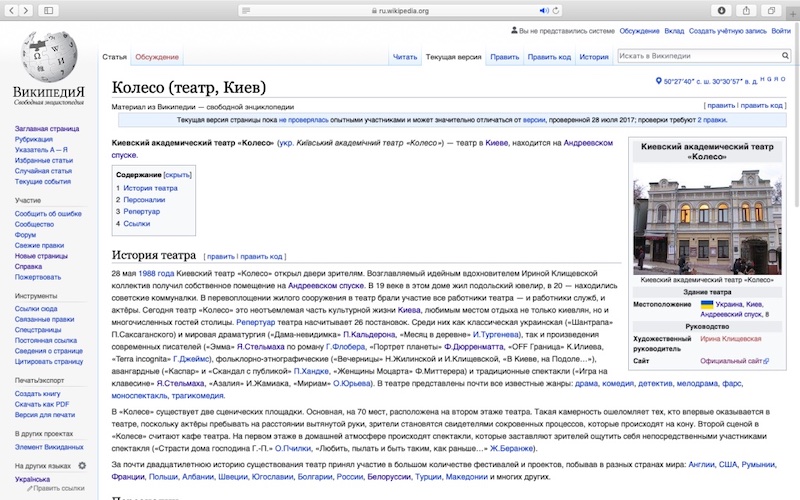The height and width of the screenshot is (500, 800).
Task: Open 'Заглавная страница' in sidebar
Action: [x=47, y=129]
